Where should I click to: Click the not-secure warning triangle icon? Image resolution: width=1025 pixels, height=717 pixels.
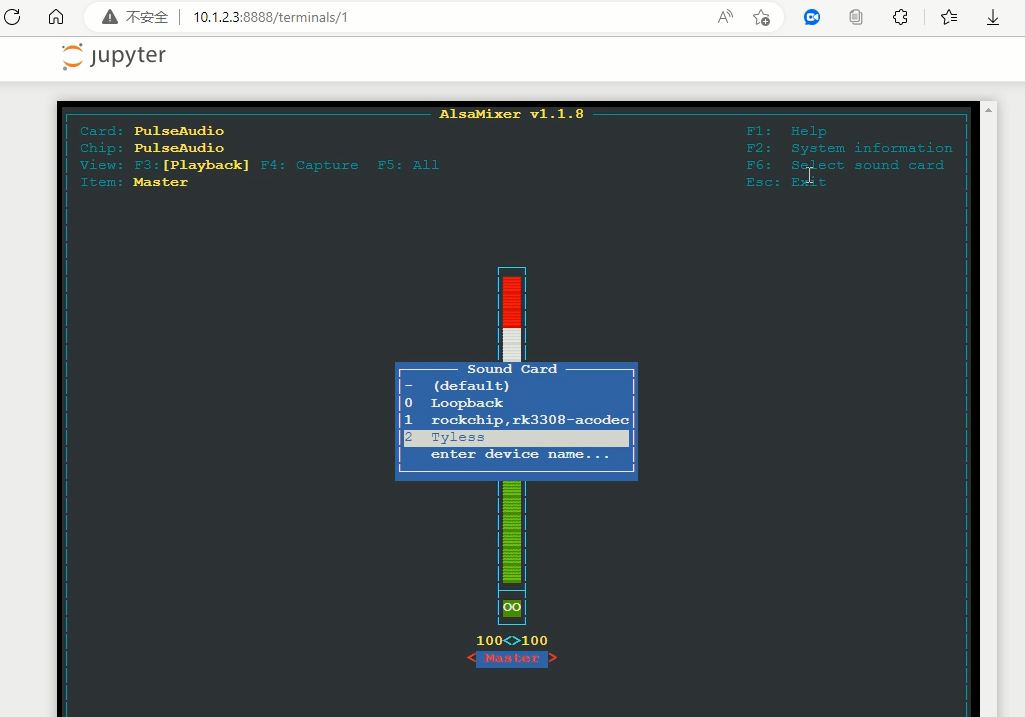pyautogui.click(x=110, y=17)
